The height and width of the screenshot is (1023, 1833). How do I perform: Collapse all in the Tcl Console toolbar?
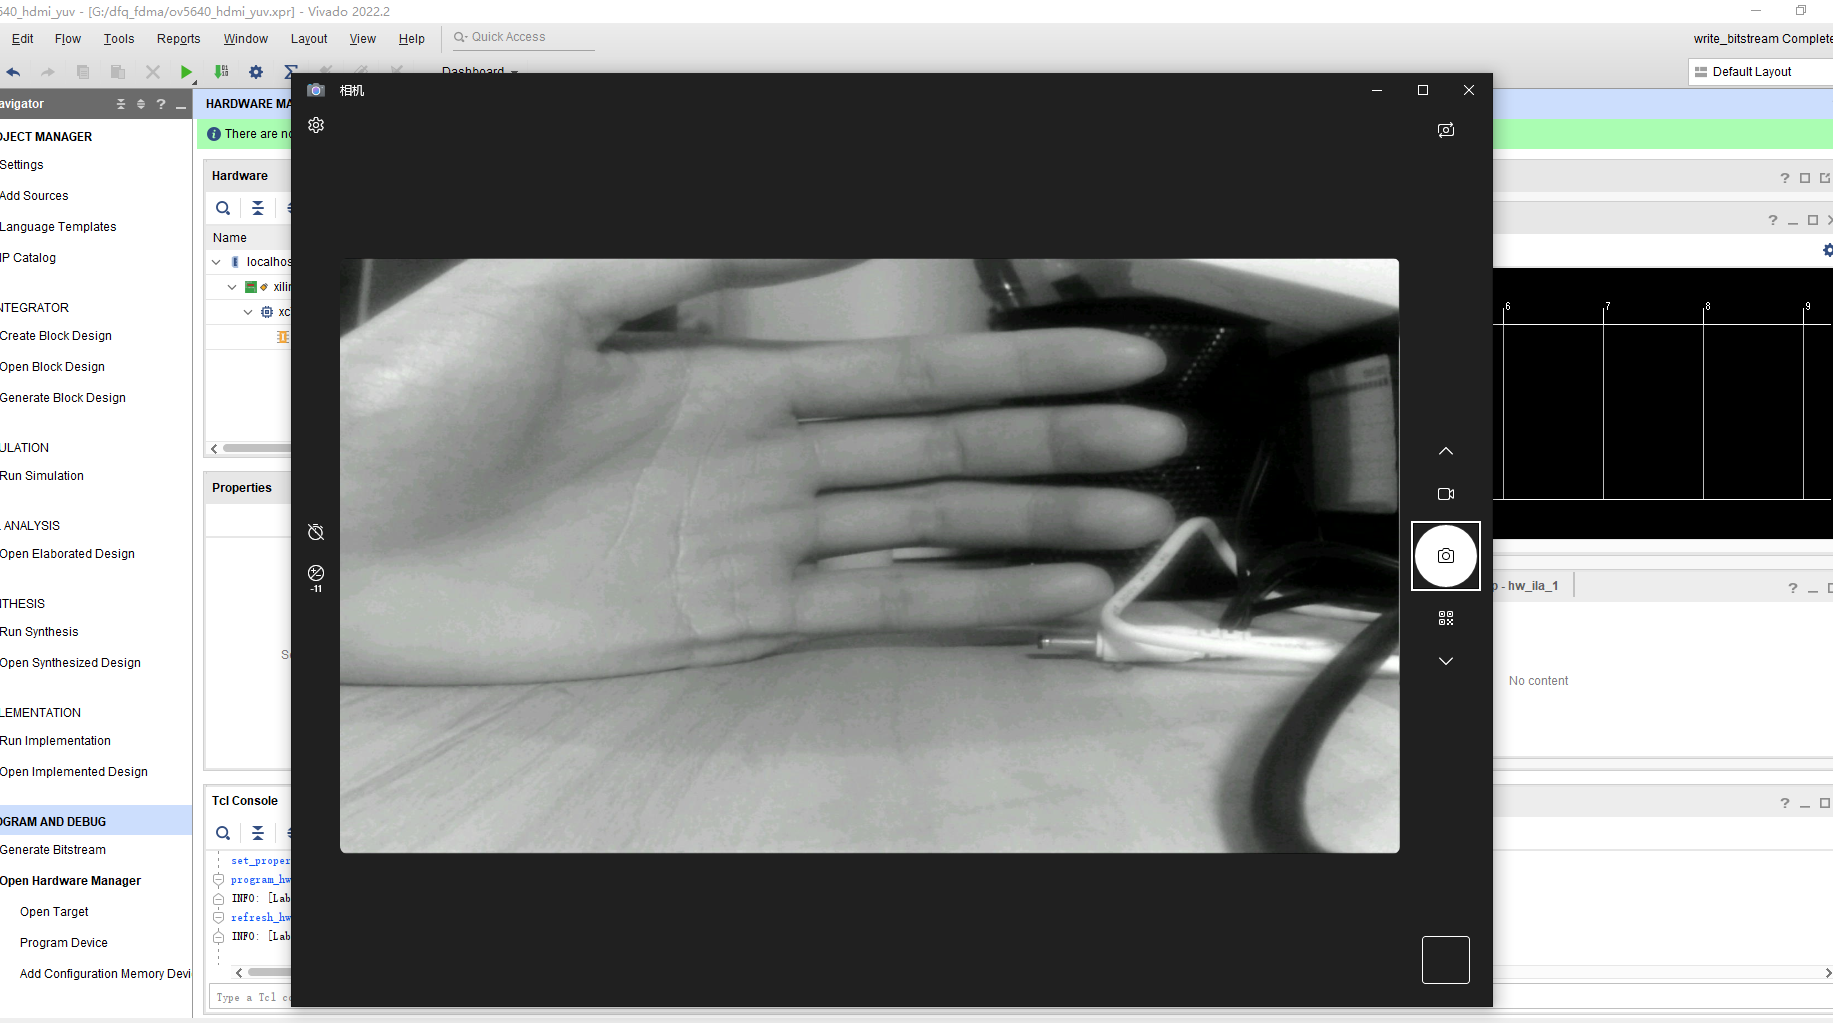[x=258, y=833]
